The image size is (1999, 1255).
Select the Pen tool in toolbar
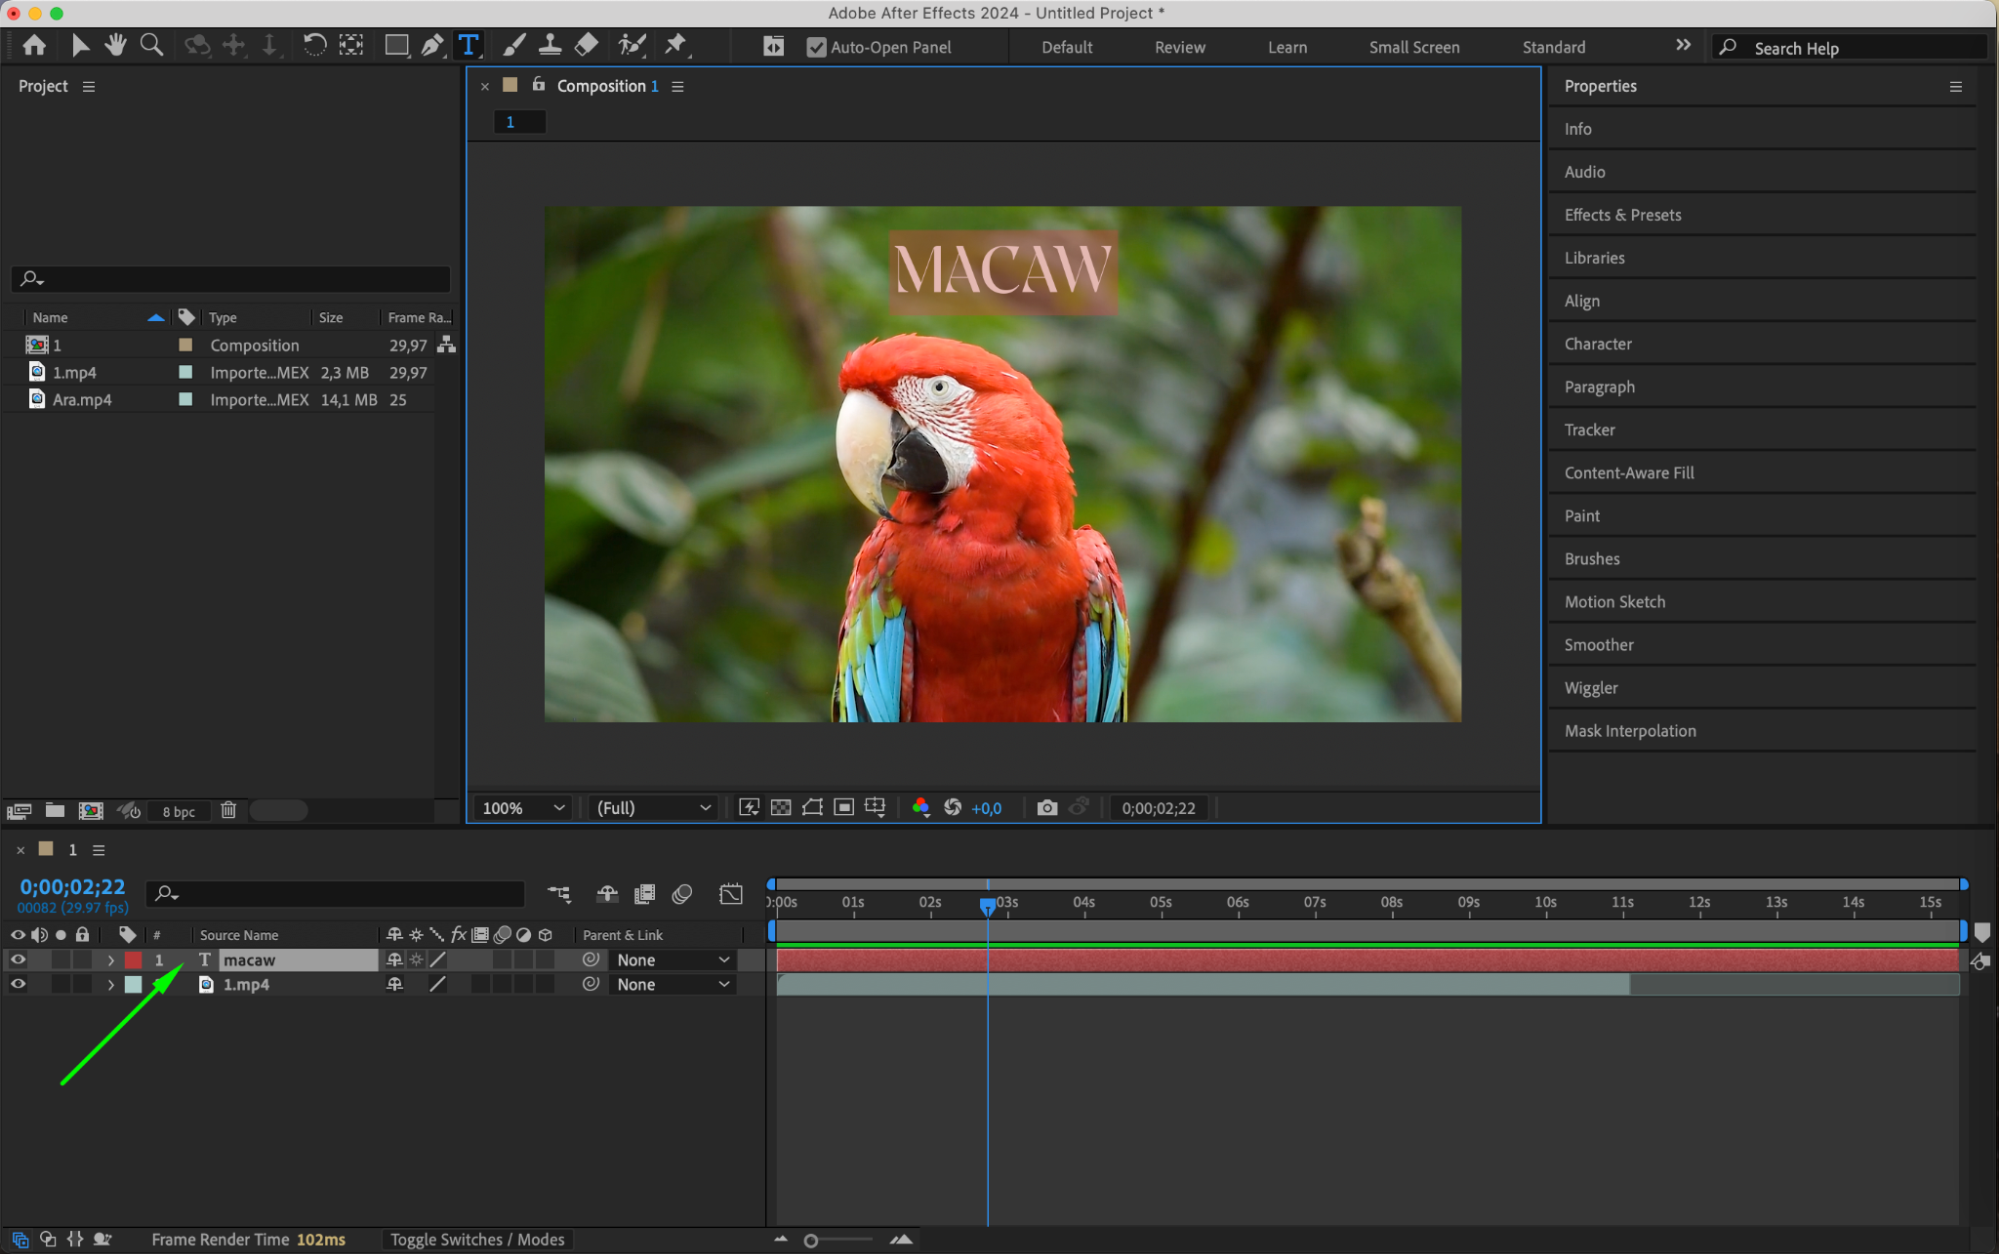(x=432, y=45)
